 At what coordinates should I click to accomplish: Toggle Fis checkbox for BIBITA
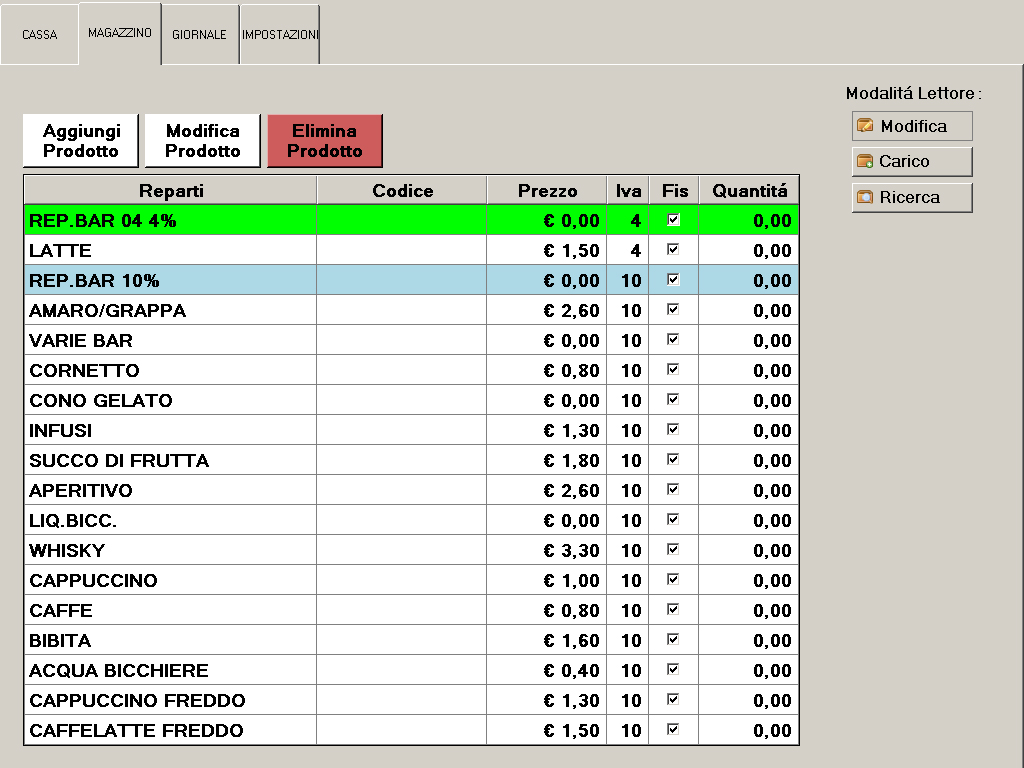pos(673,640)
